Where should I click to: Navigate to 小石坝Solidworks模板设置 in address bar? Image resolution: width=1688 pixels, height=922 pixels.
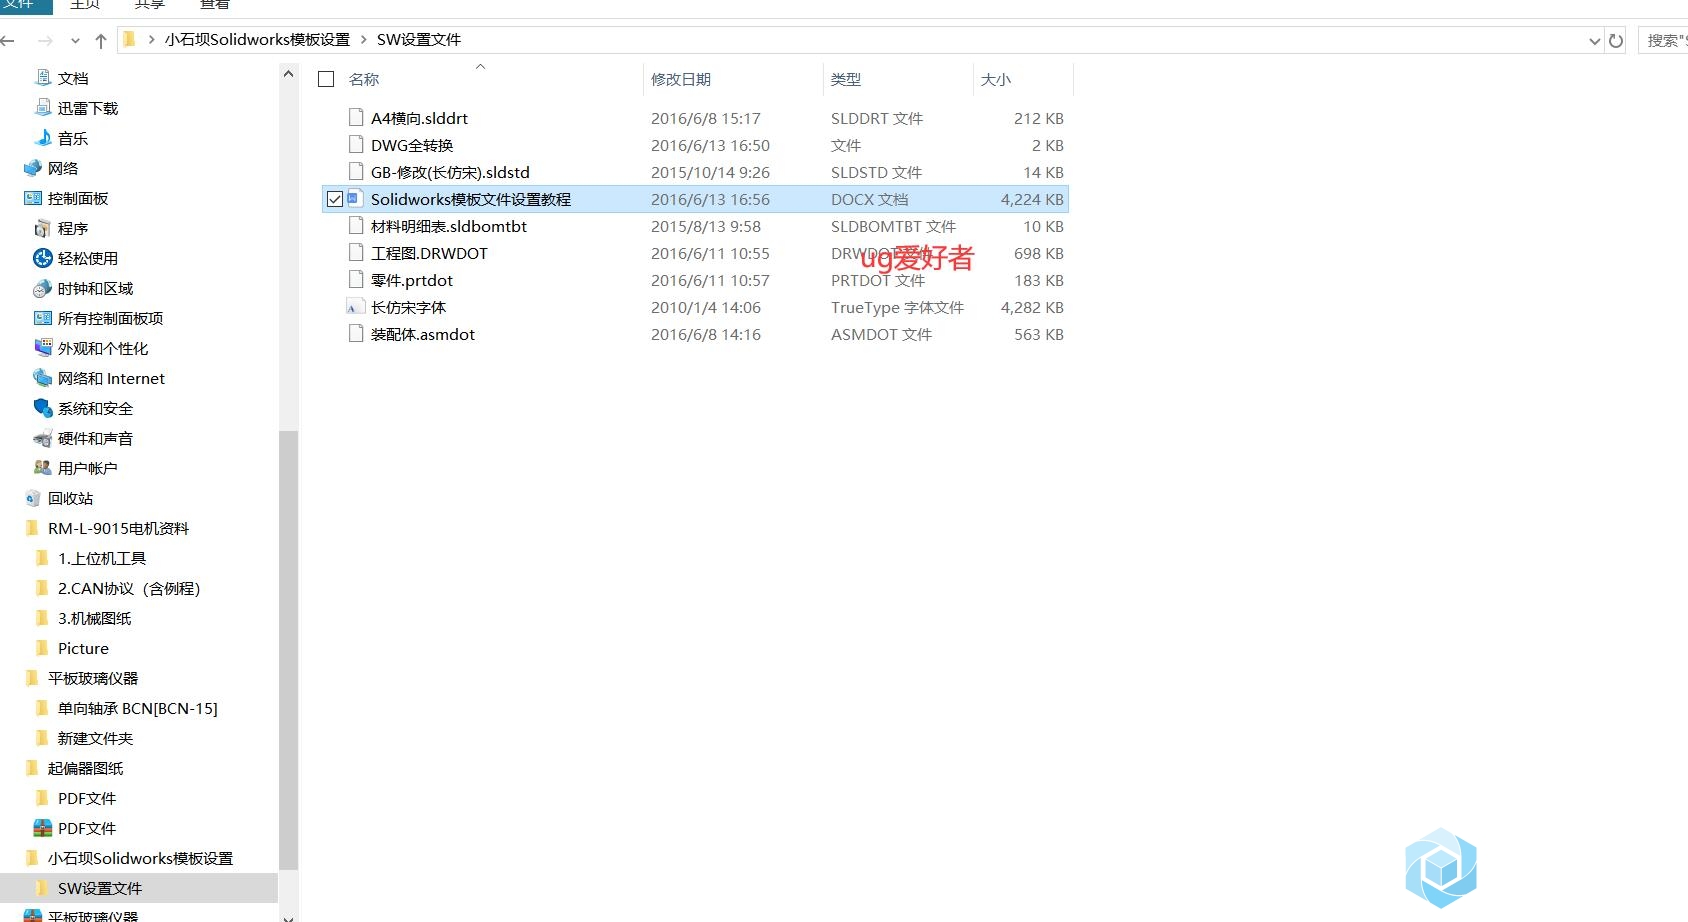(257, 40)
